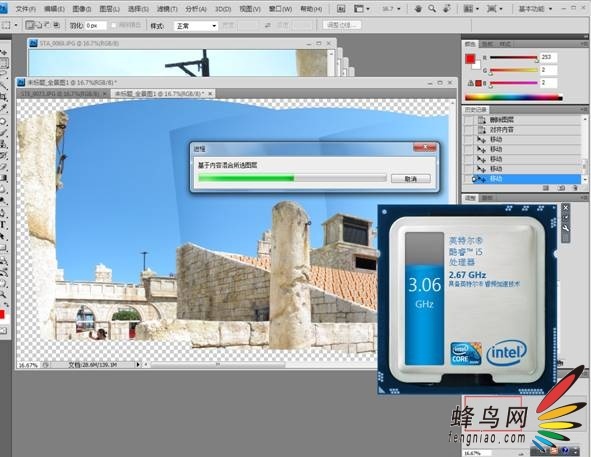Click the color spectrum ramp

pos(514,98)
